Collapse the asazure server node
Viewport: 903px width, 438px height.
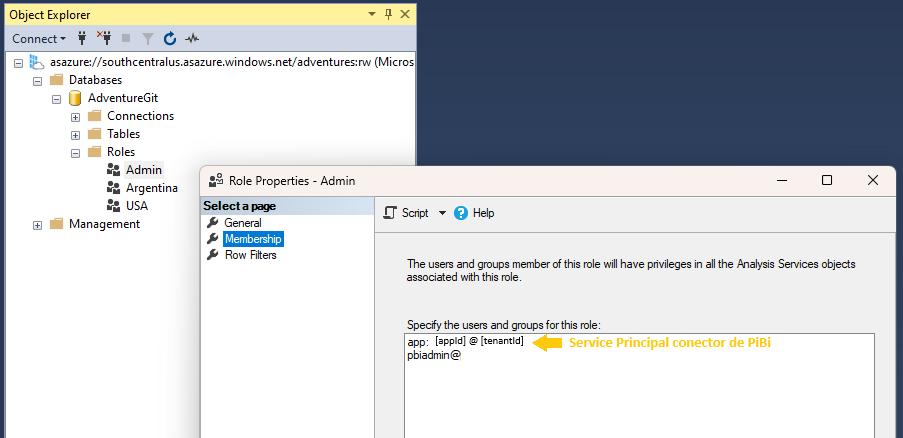coord(18,63)
